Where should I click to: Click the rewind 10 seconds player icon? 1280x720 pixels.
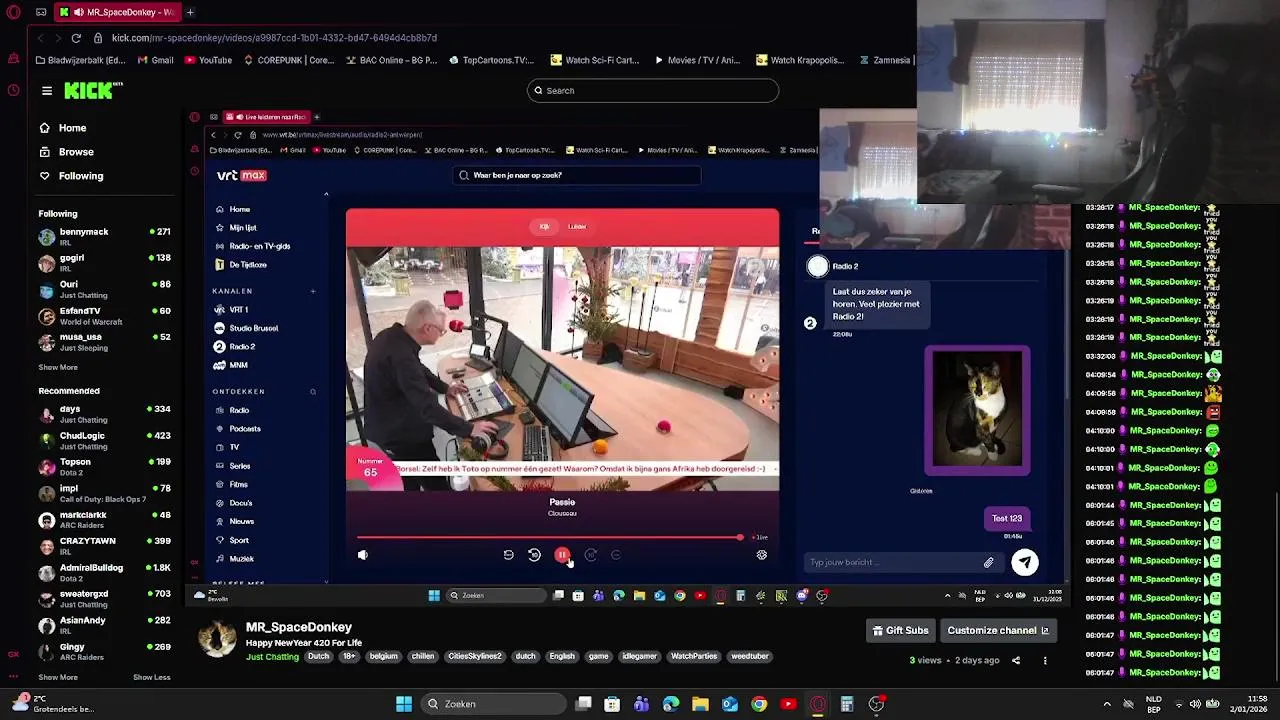(x=534, y=555)
